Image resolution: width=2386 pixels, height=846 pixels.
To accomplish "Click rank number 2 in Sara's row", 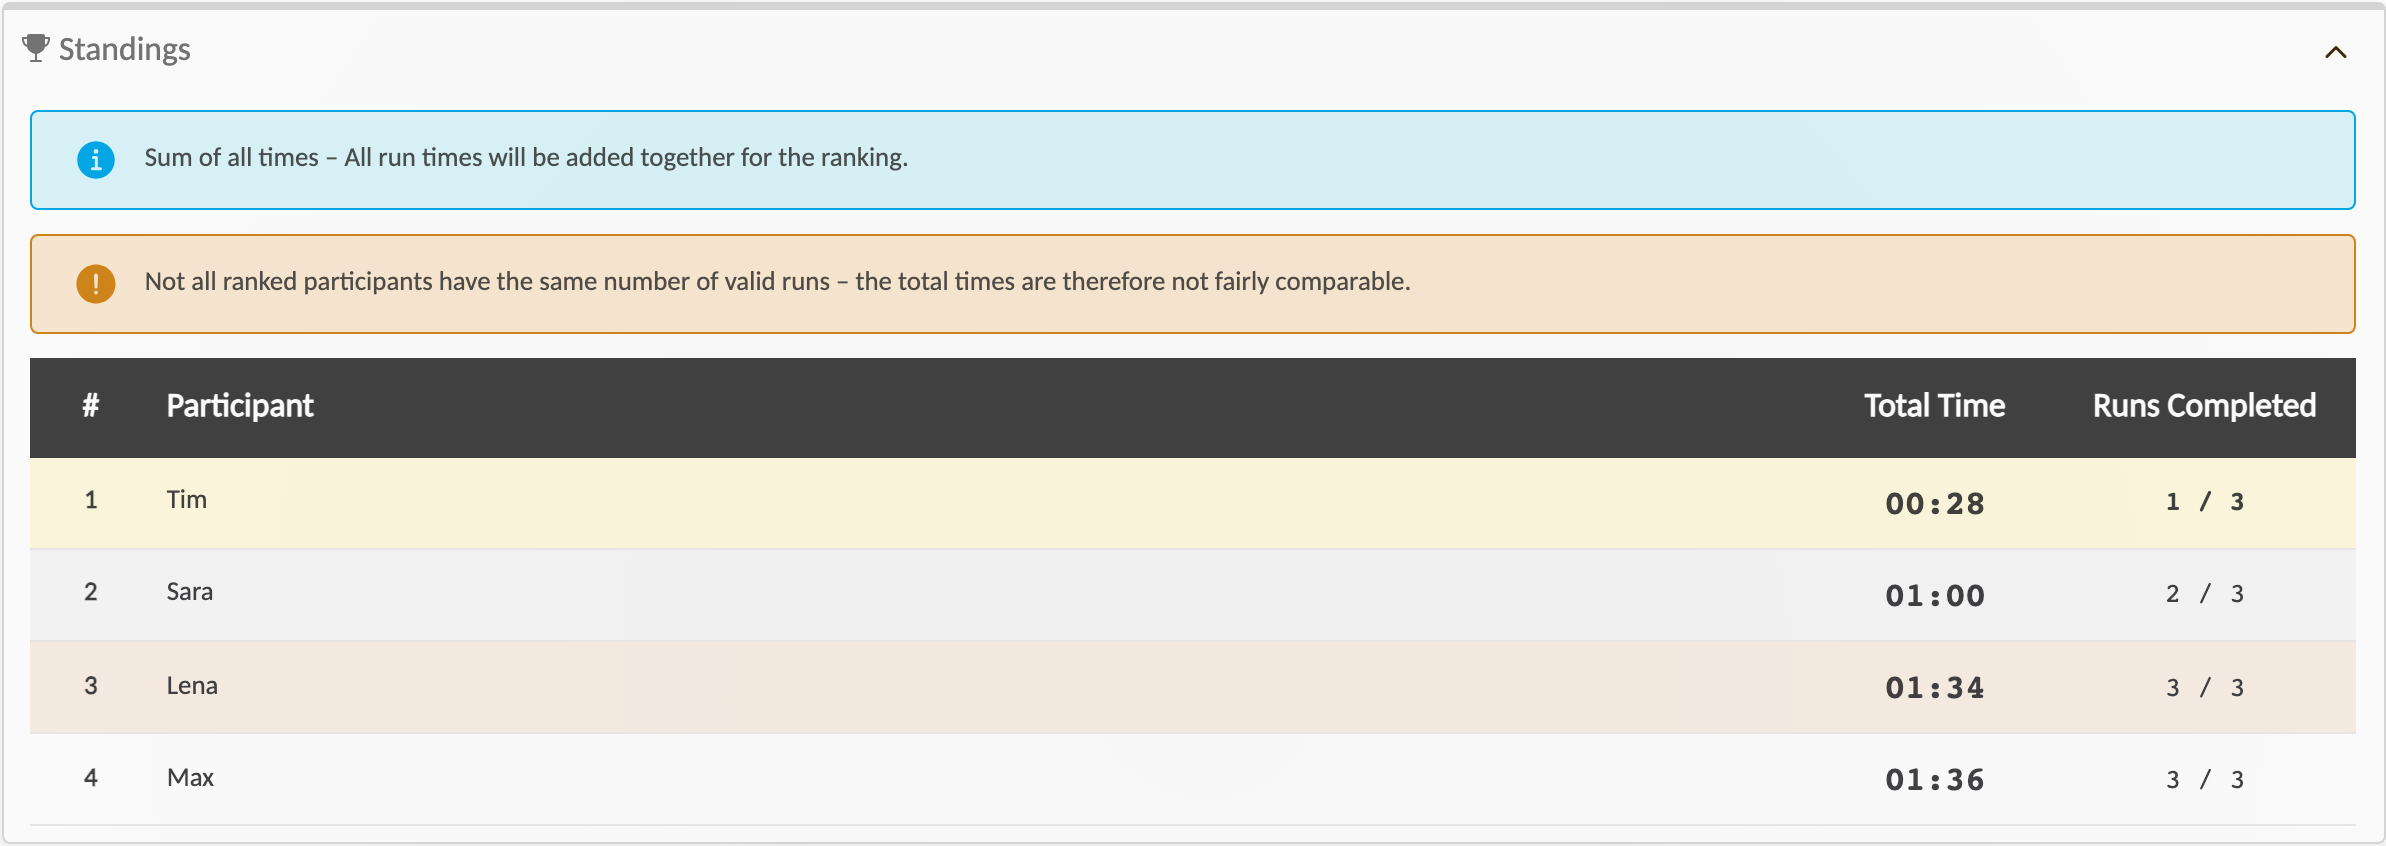I will pos(91,591).
